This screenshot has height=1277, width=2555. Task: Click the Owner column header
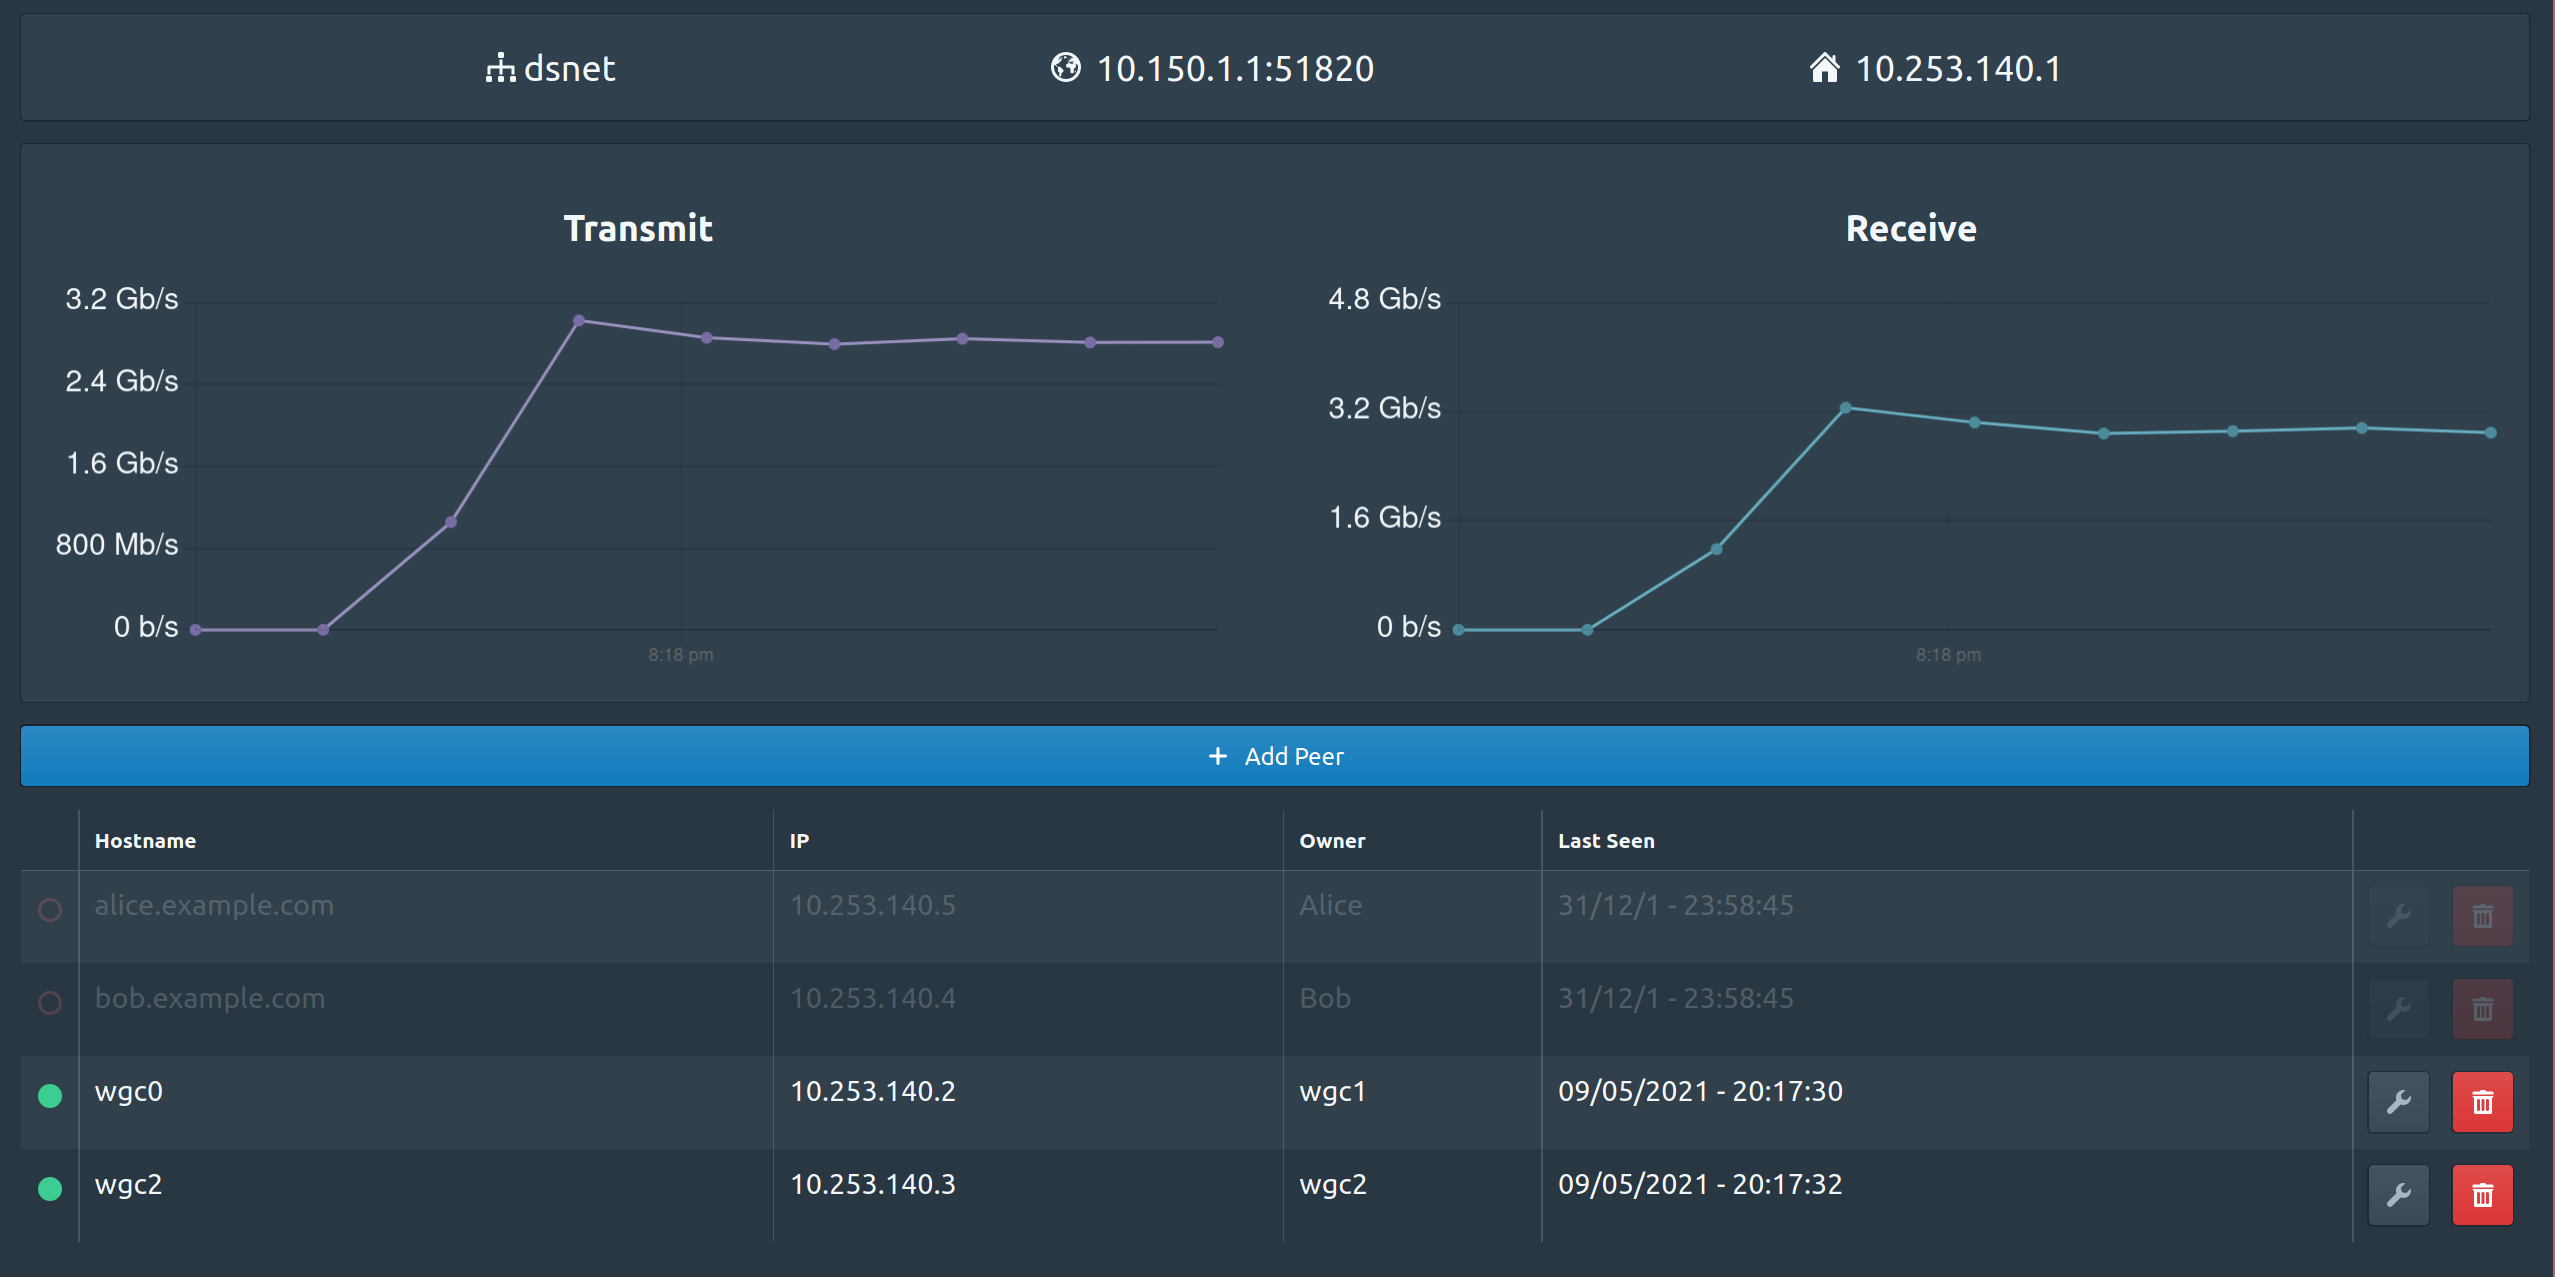click(x=1332, y=841)
